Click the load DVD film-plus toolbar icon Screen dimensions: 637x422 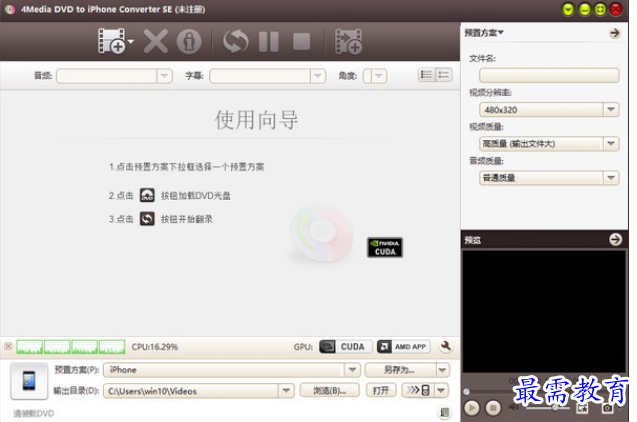(112, 41)
